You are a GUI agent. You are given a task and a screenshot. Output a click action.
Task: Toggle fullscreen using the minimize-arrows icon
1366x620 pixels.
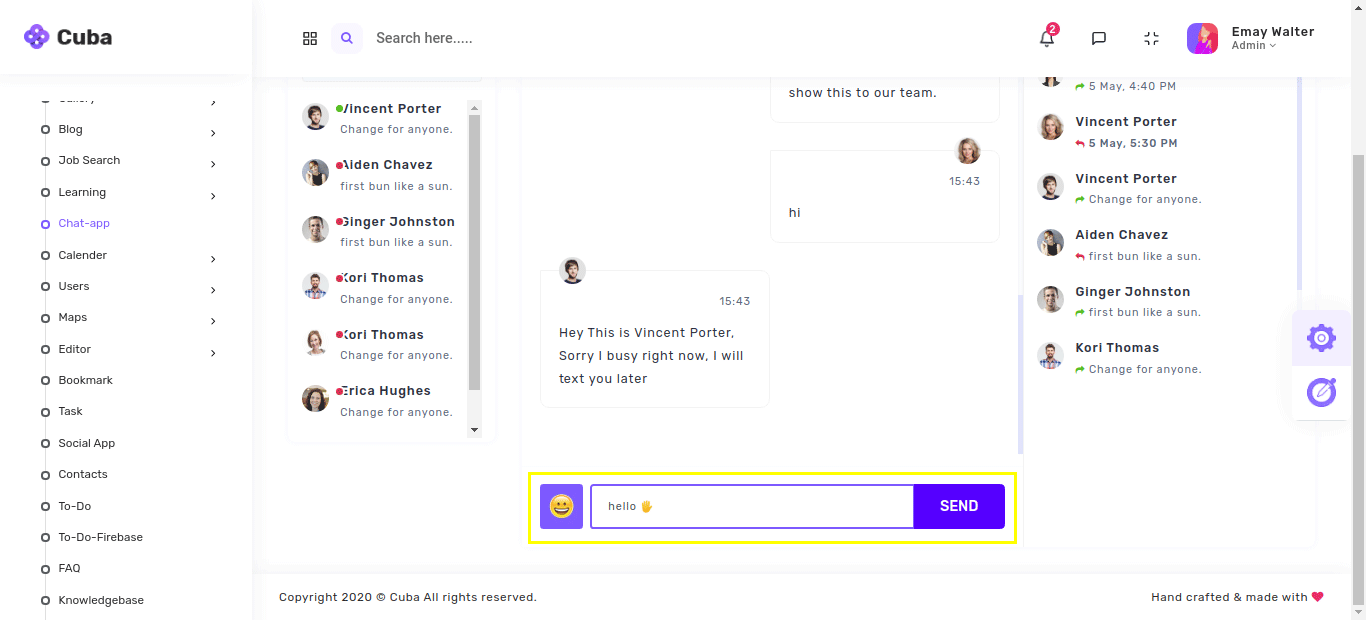pos(1151,39)
